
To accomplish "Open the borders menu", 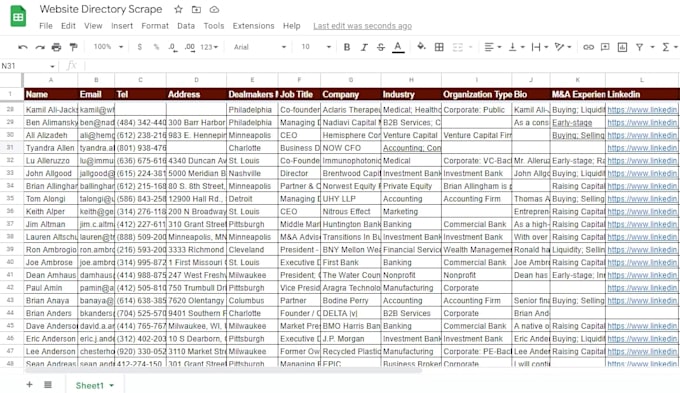I will point(439,47).
